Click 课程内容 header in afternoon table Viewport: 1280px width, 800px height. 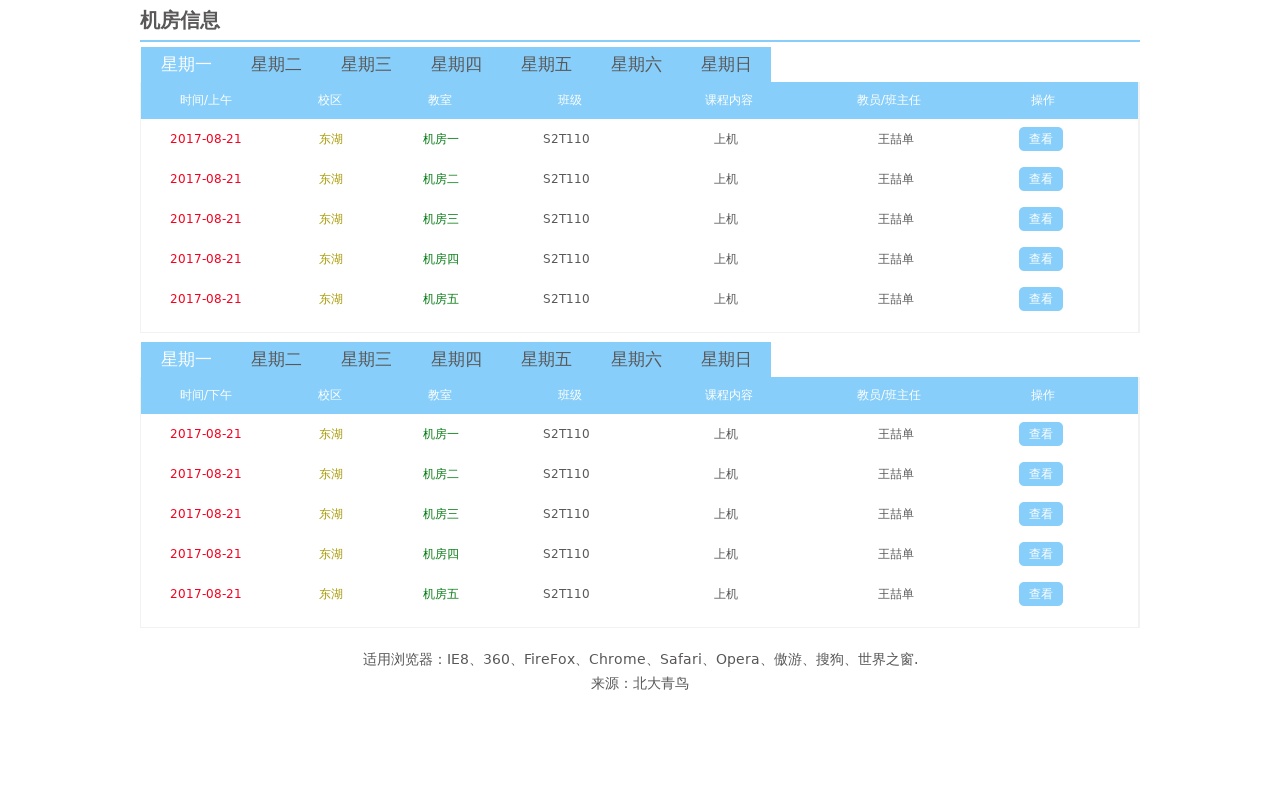click(x=729, y=395)
